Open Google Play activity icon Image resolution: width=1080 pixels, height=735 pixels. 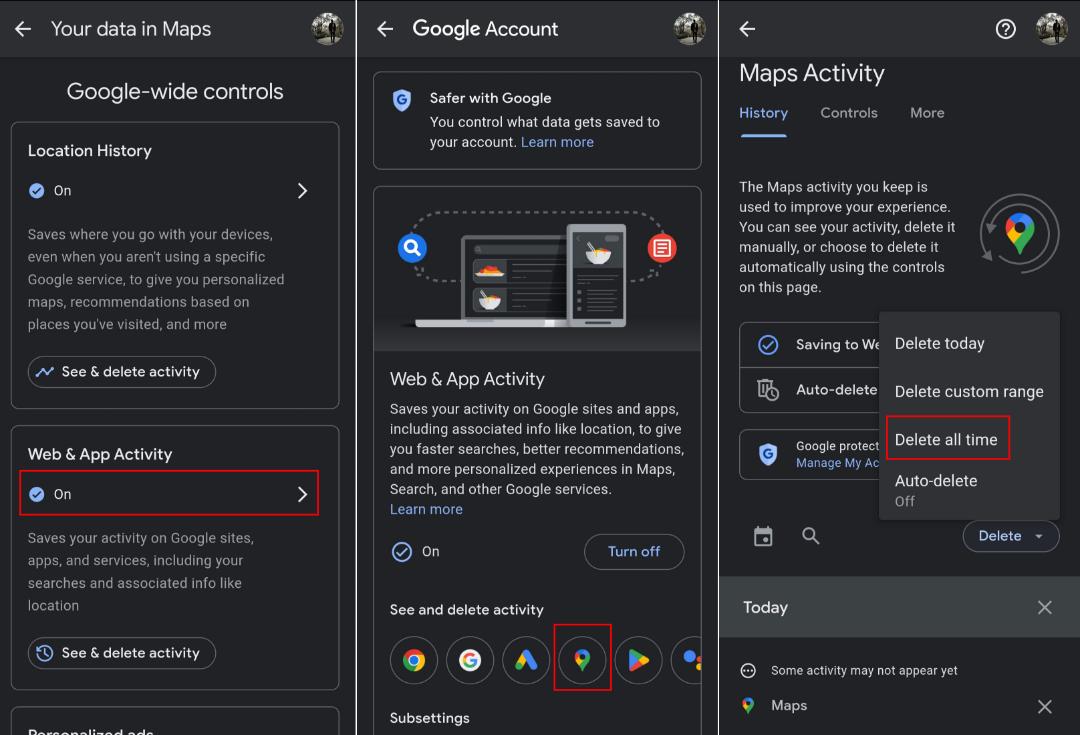(638, 660)
